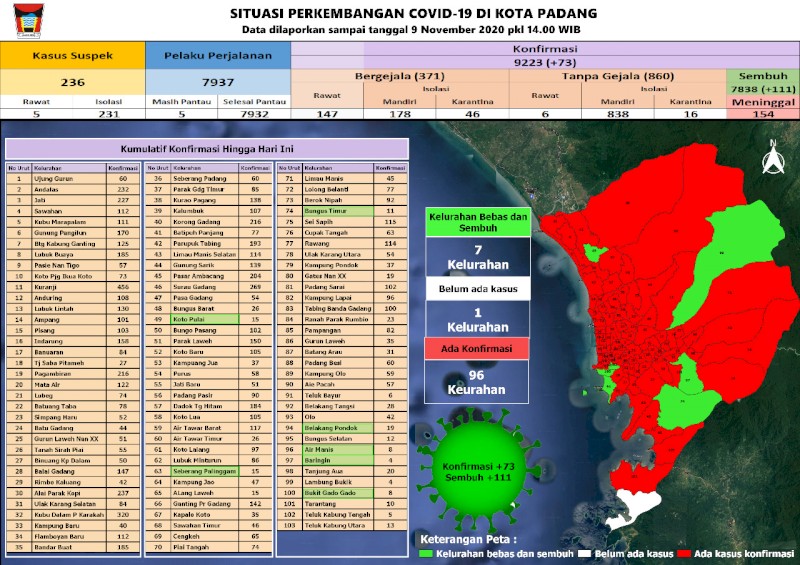Image resolution: width=800 pixels, height=565 pixels.
Task: Click the title 'Situasi Perkembangan COVID-19 di Kota Padang'
Action: coord(413,13)
